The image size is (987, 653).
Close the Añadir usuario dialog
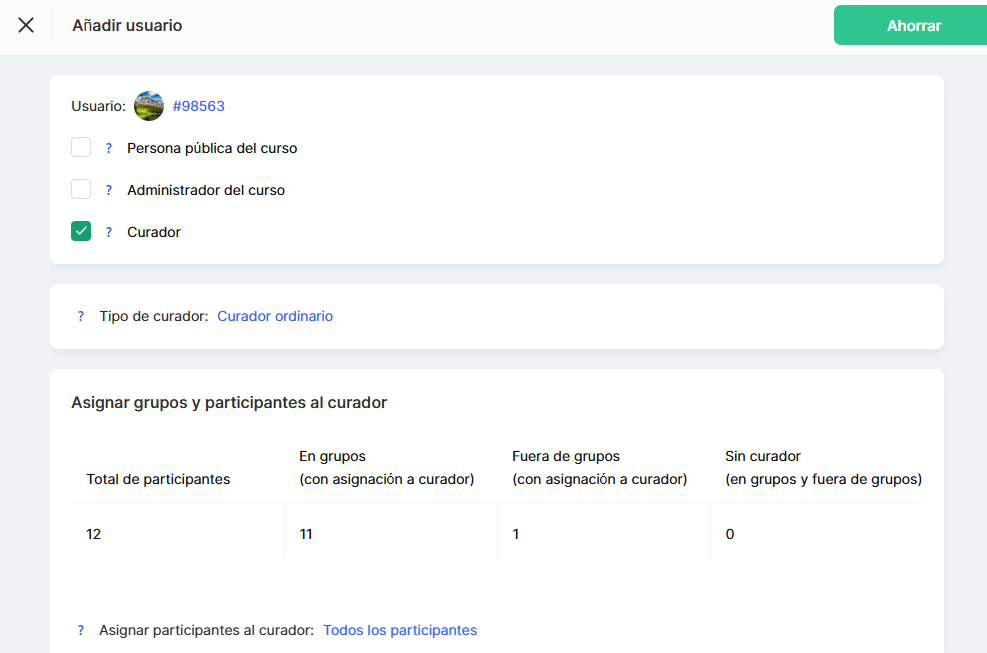[x=26, y=25]
